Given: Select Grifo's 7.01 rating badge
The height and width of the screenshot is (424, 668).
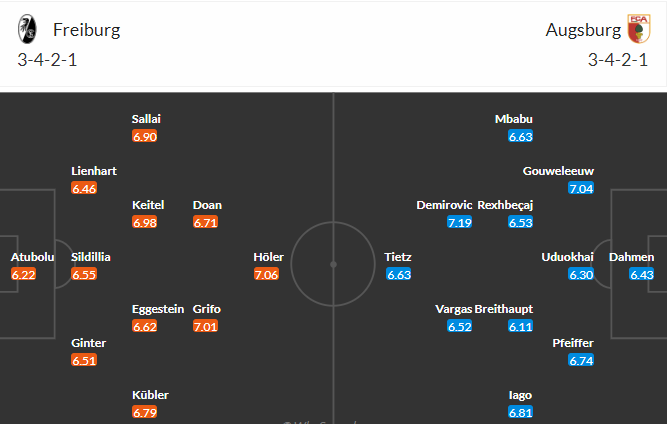Looking at the screenshot, I should pyautogui.click(x=205, y=326).
